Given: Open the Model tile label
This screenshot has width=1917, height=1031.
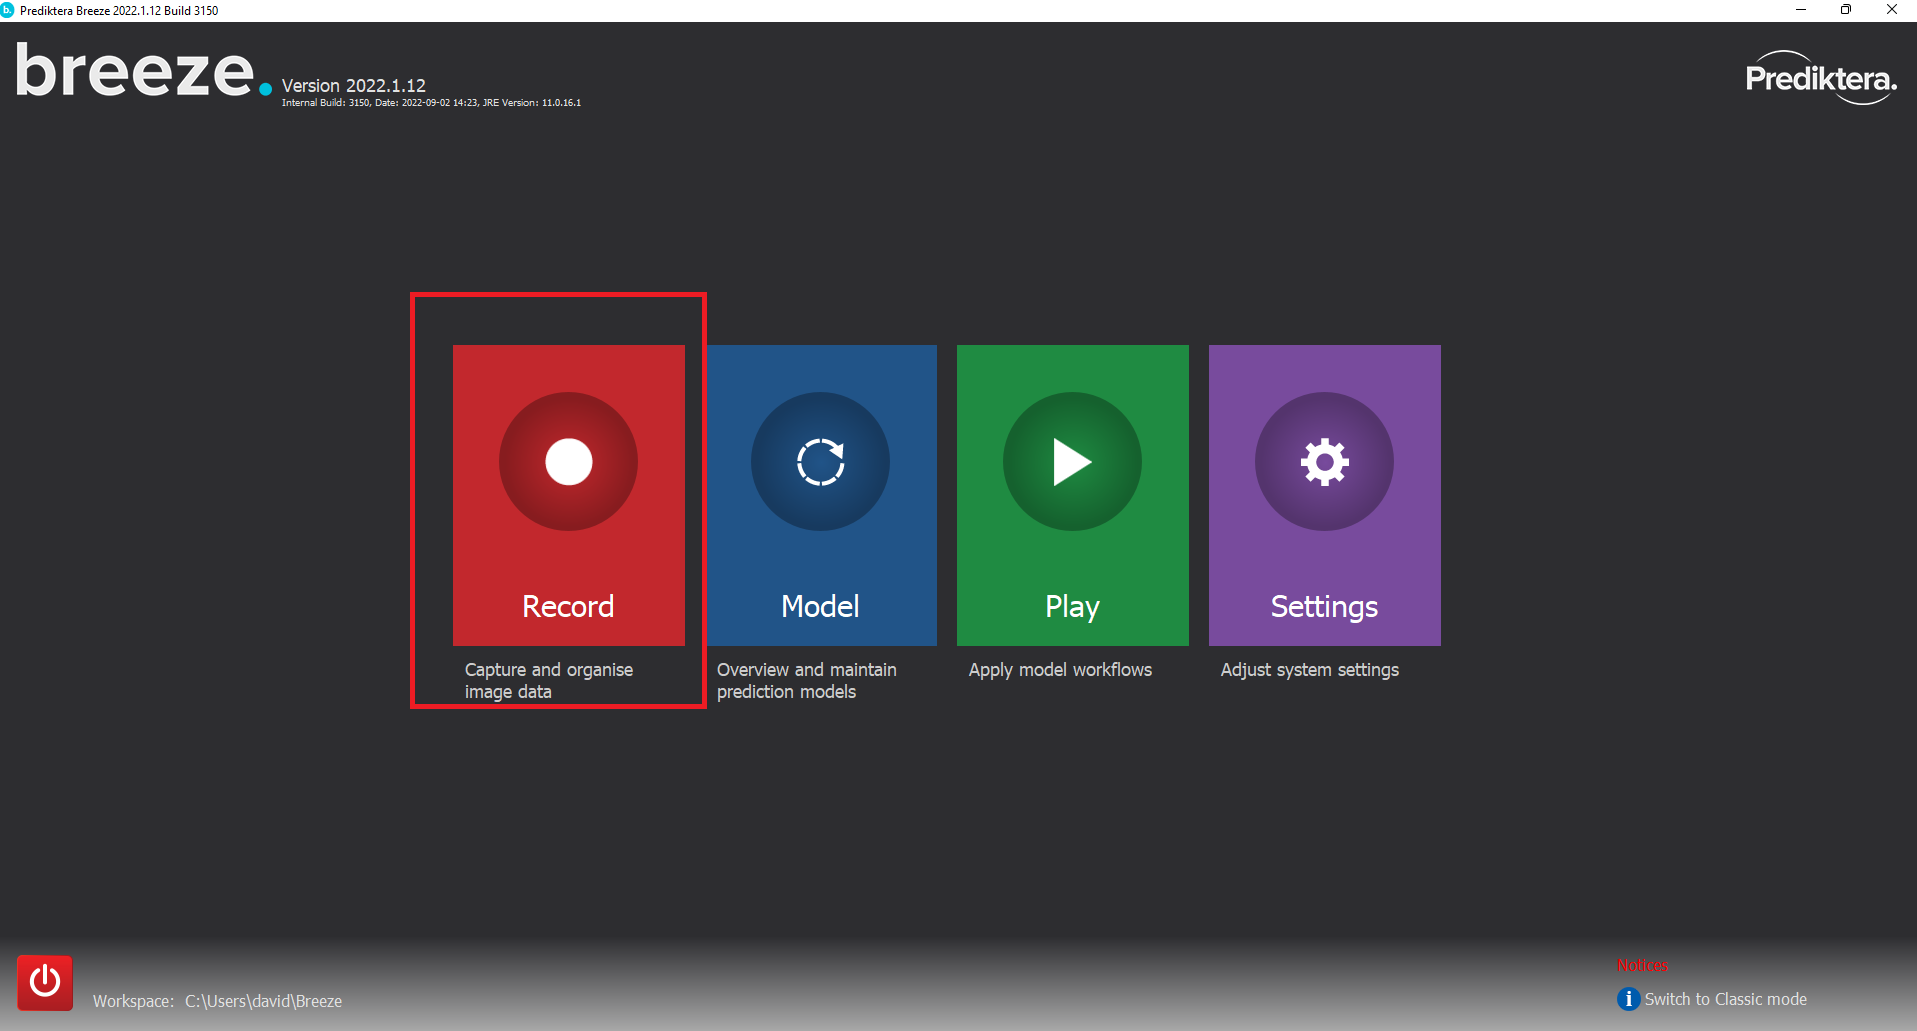Looking at the screenshot, I should tap(820, 606).
